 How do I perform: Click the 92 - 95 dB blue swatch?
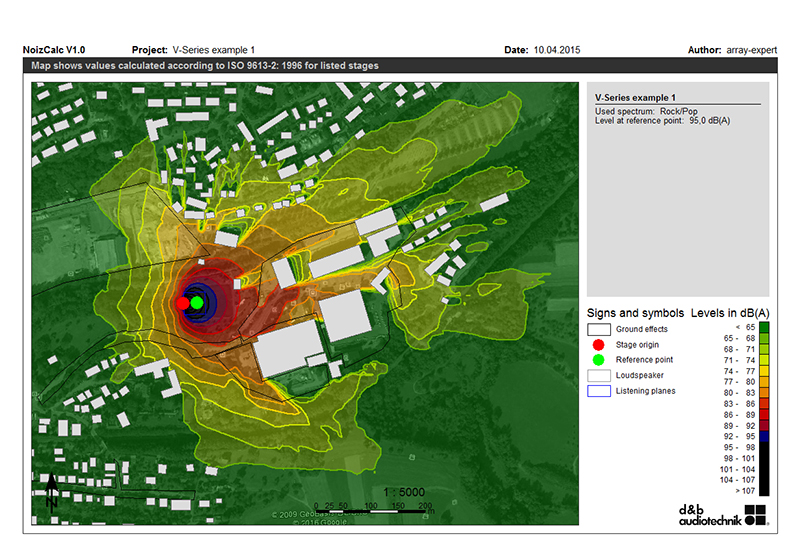pos(764,437)
